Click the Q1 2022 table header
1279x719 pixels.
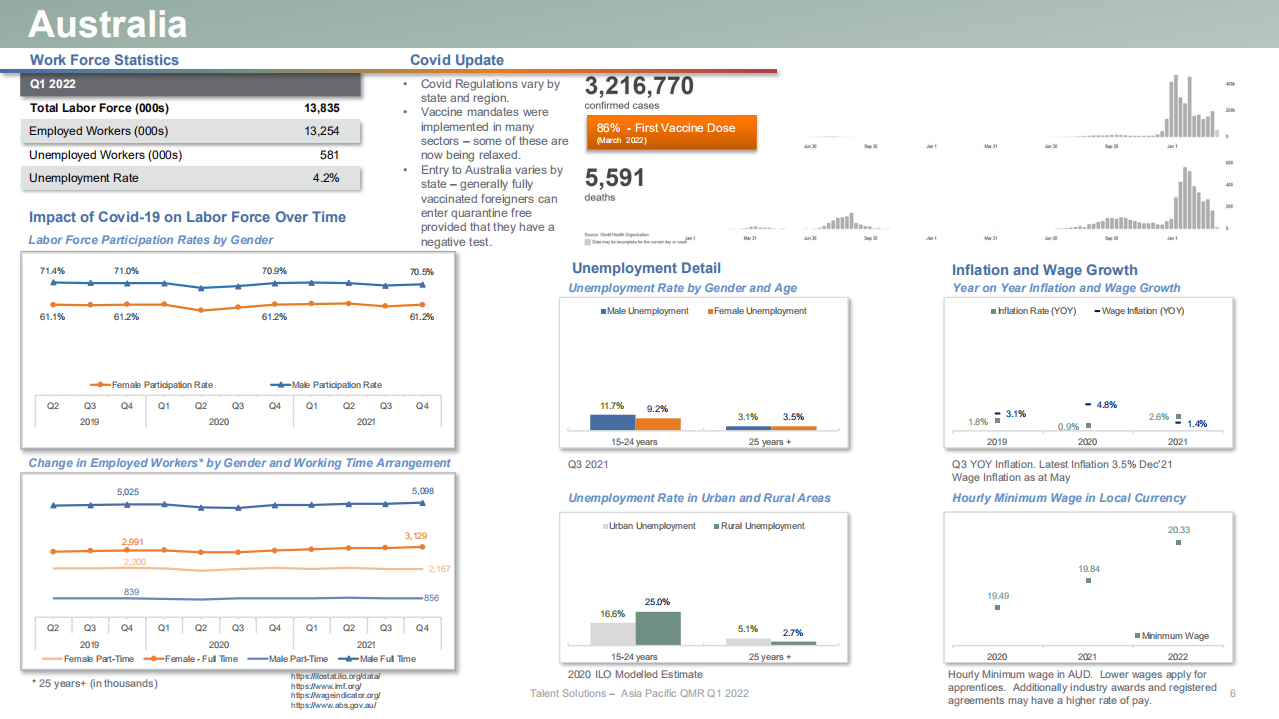click(190, 84)
